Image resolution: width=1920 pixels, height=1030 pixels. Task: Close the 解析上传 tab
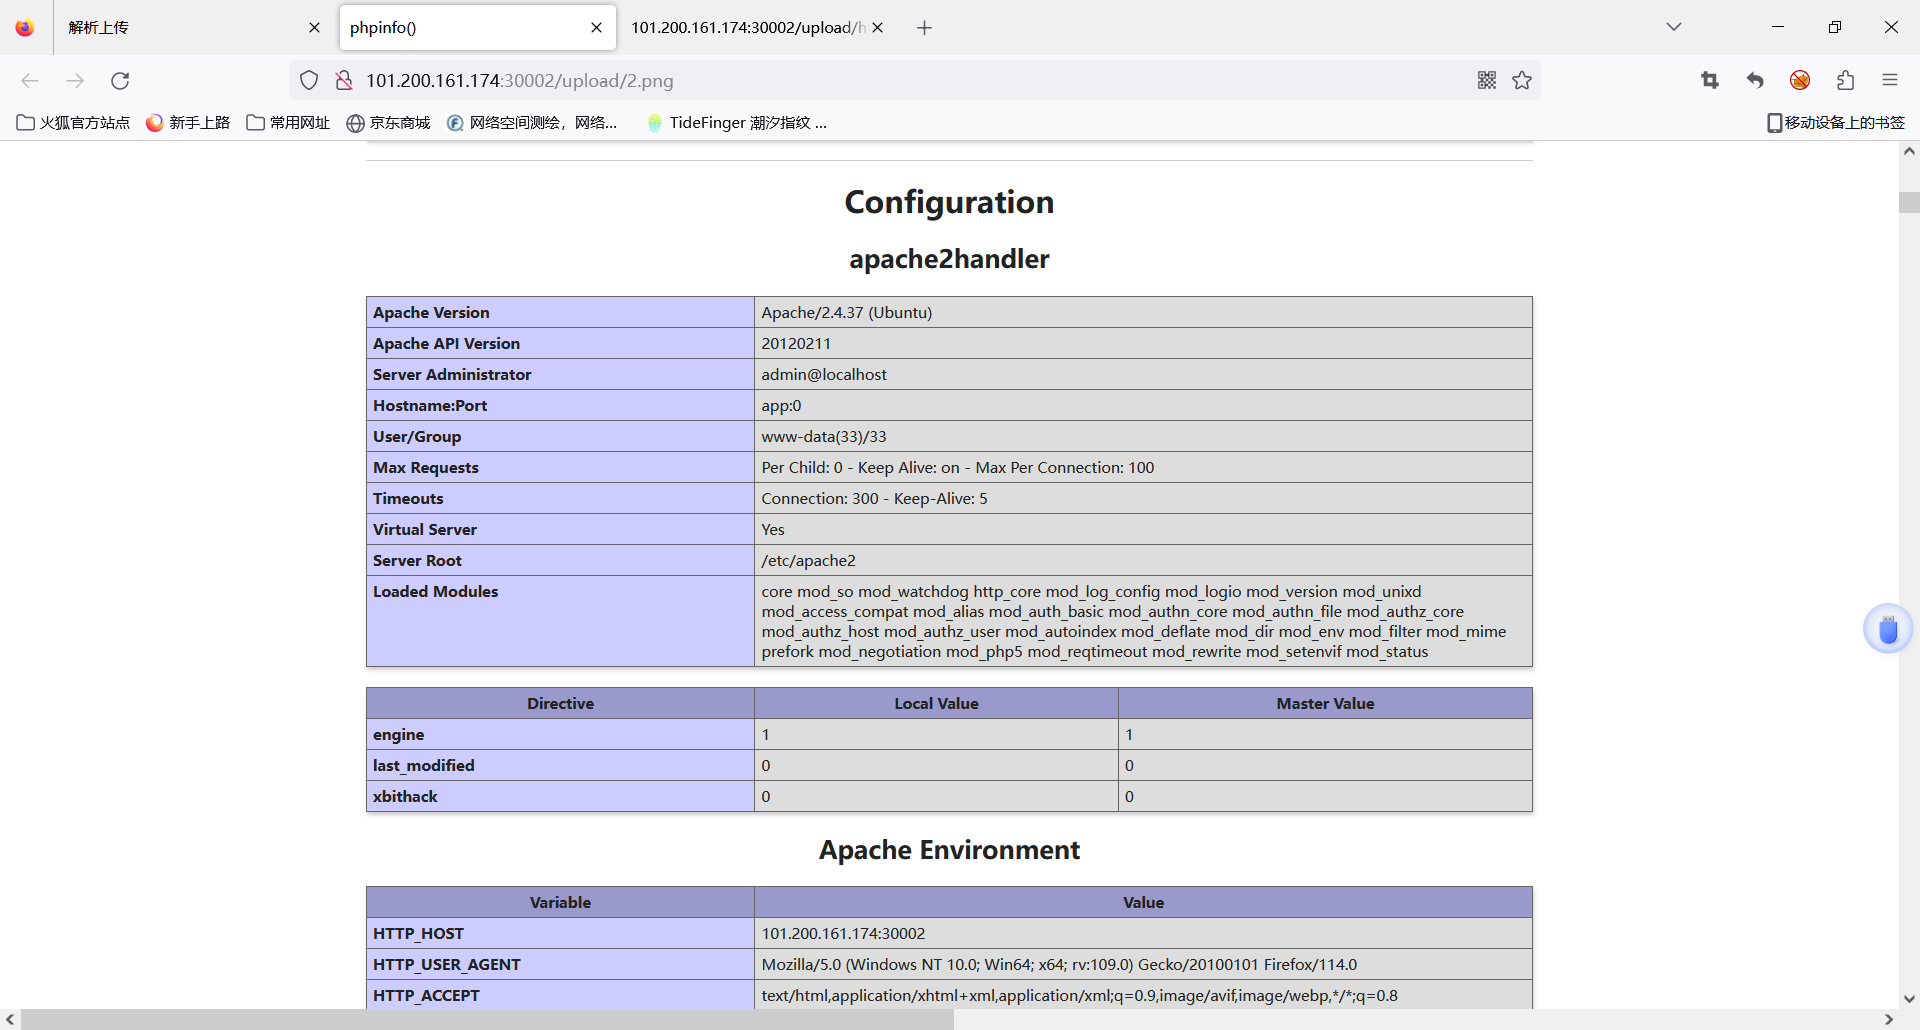click(x=314, y=28)
